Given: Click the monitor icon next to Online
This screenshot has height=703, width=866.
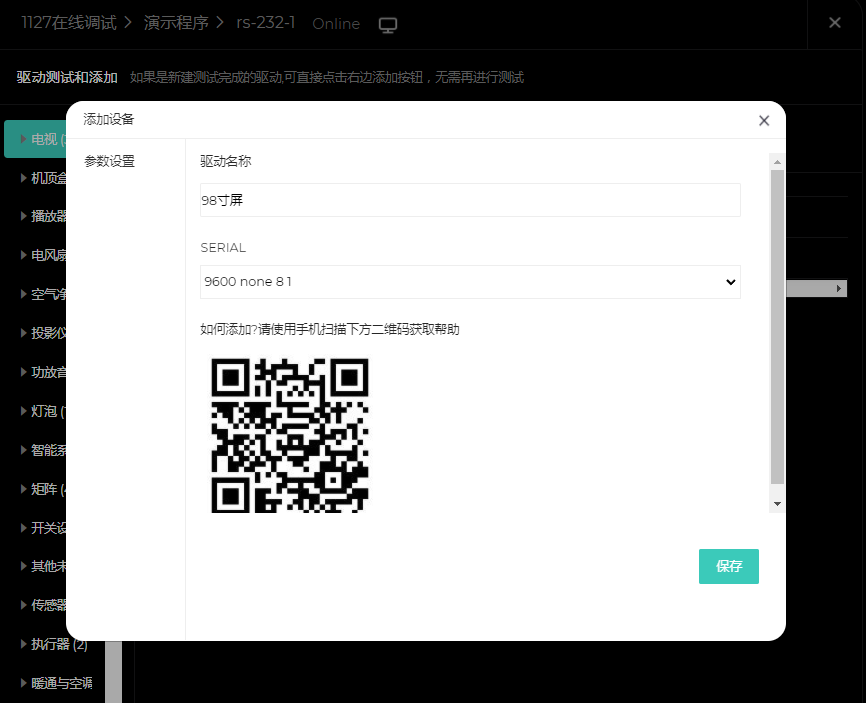Looking at the screenshot, I should coord(388,25).
